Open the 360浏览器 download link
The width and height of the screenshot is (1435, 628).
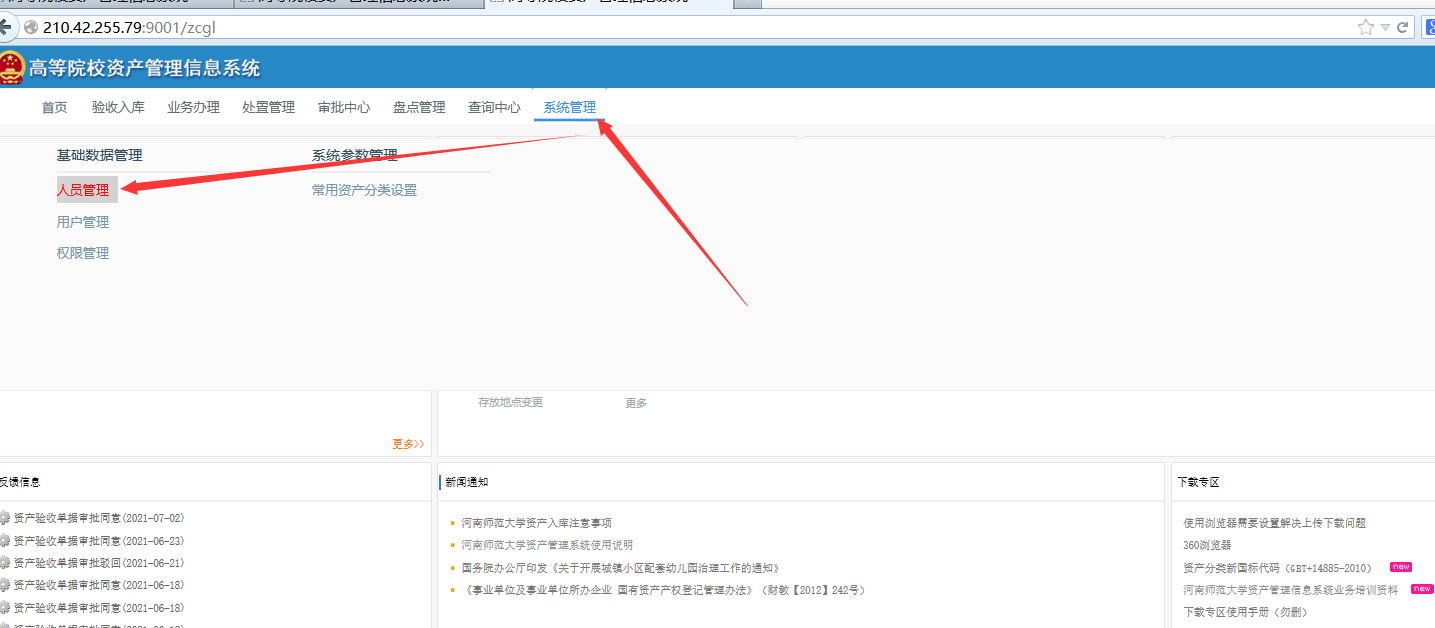point(1207,545)
